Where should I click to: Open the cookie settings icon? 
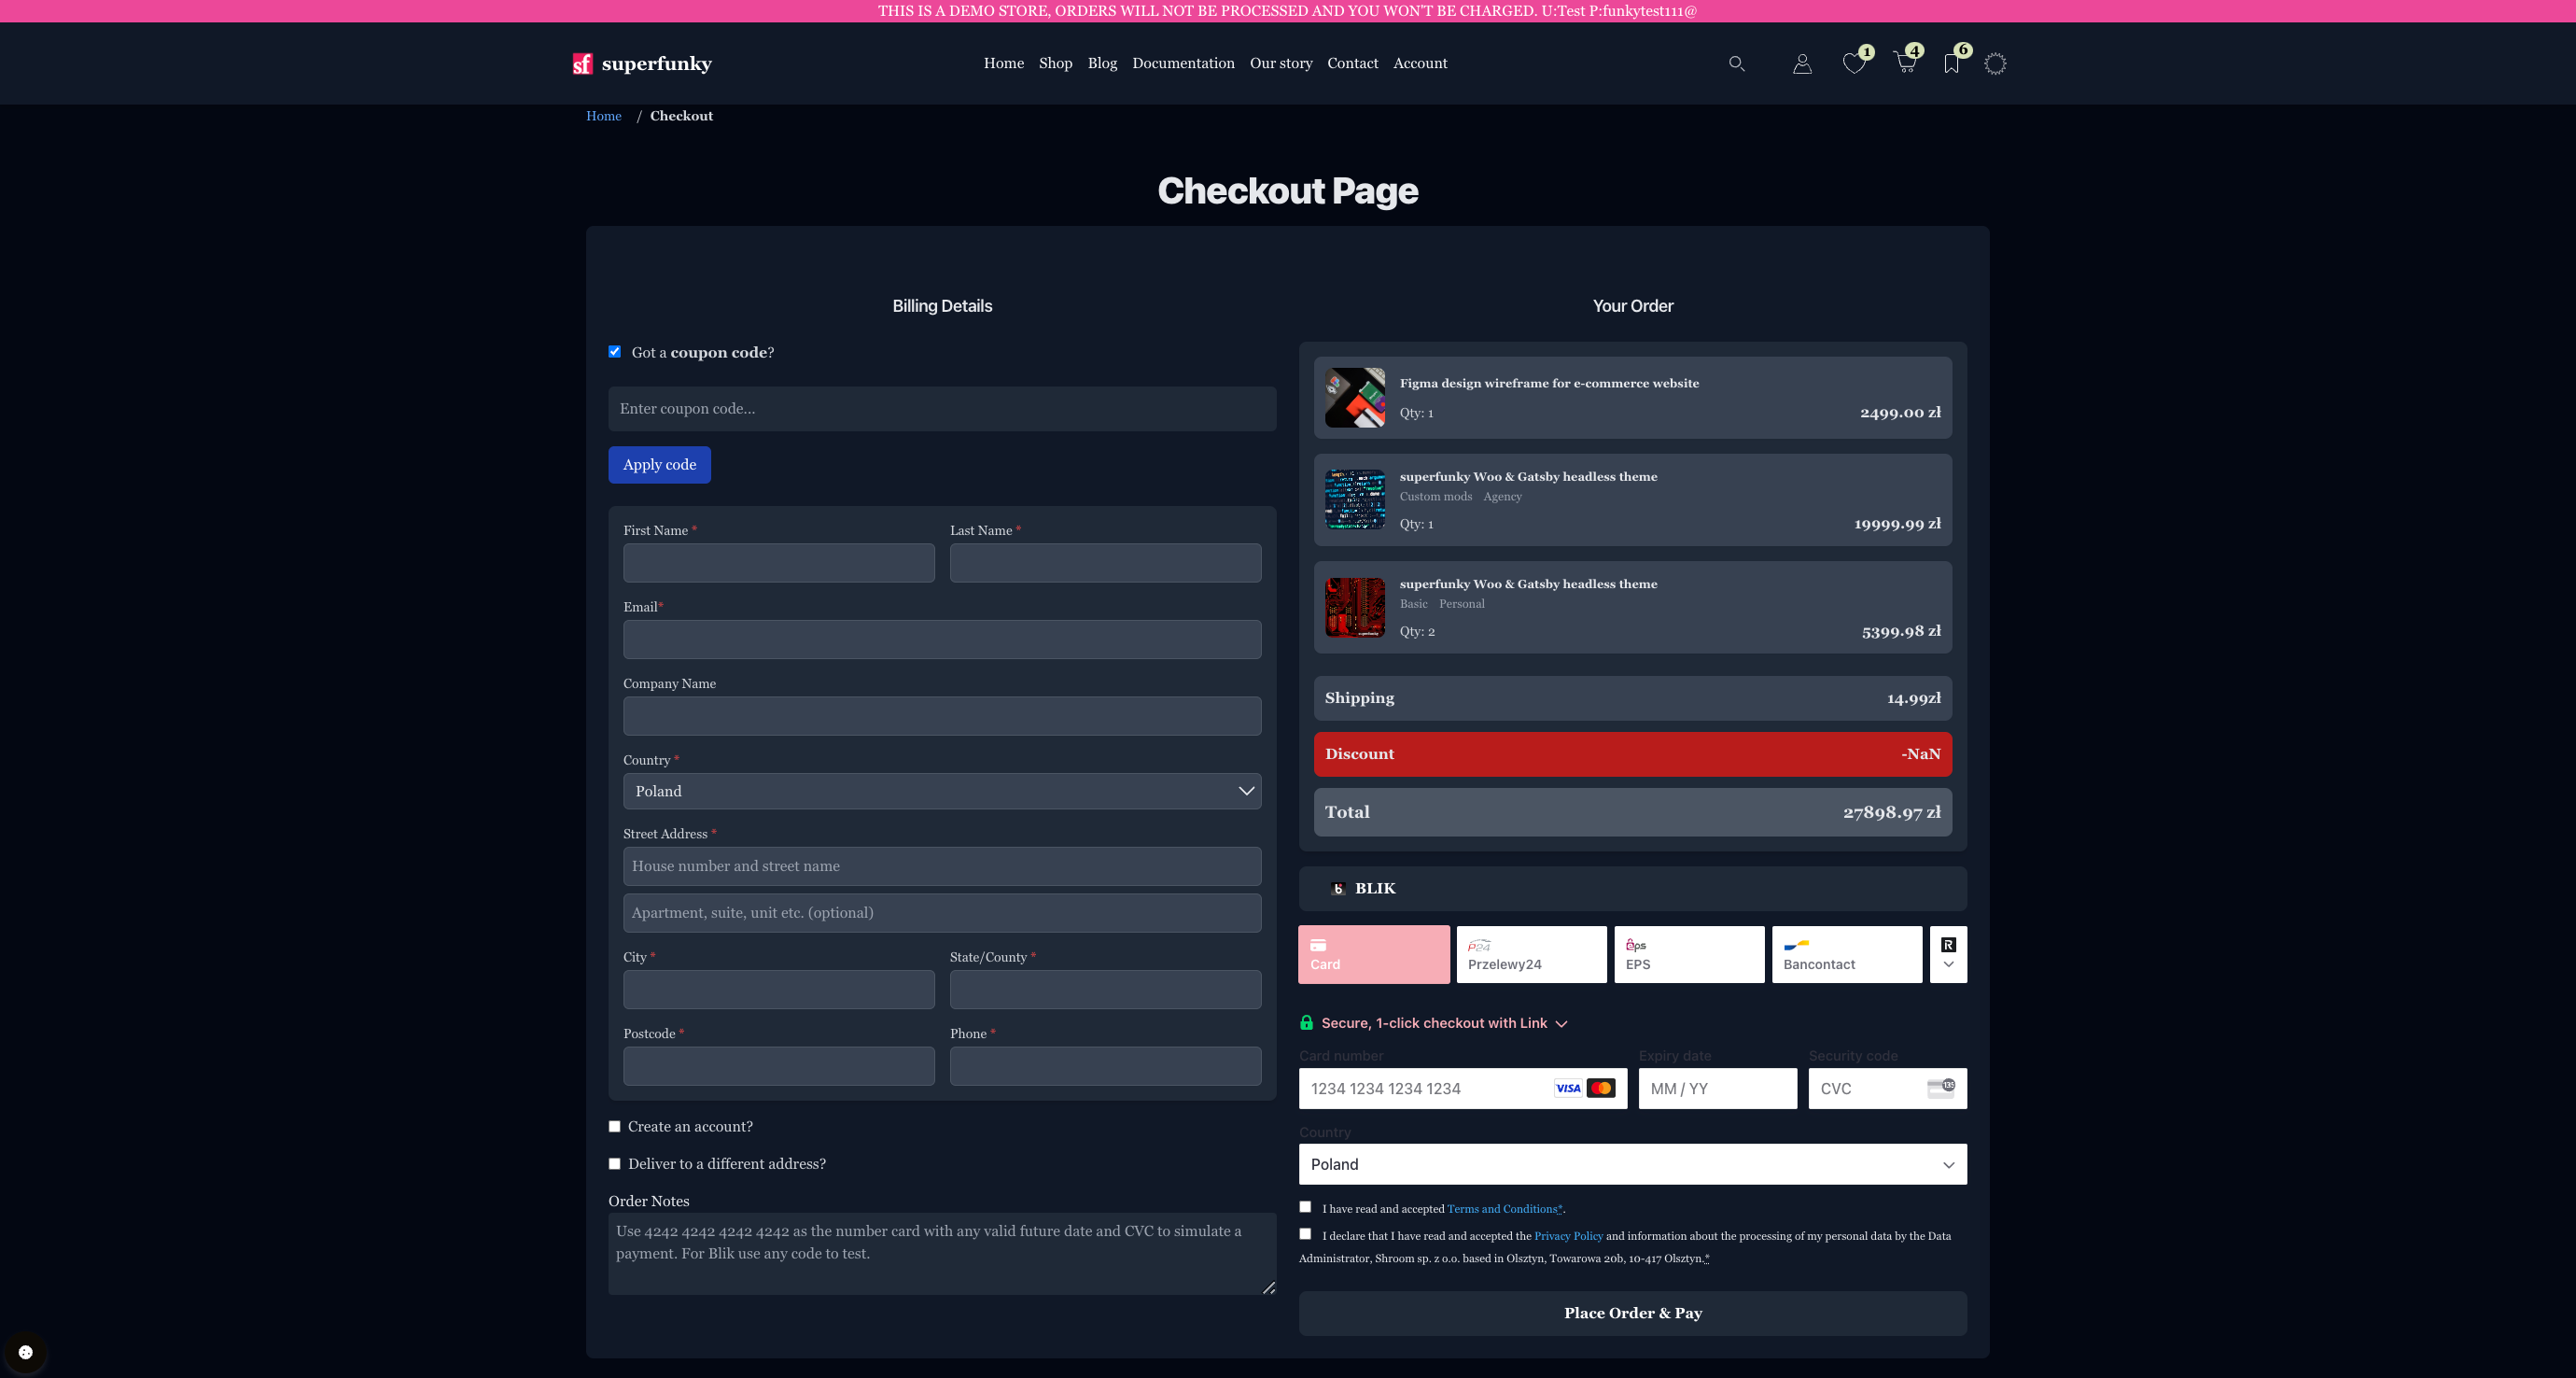click(26, 1352)
